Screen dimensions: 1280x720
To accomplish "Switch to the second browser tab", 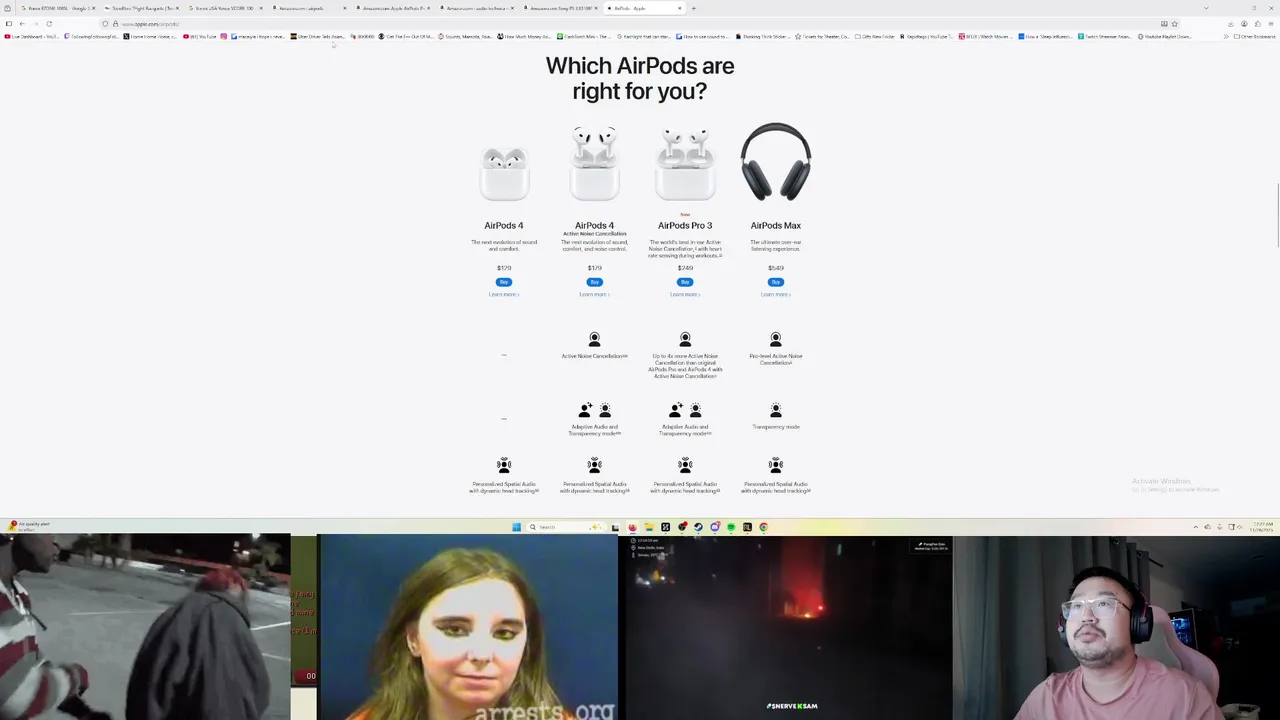I will tap(140, 8).
